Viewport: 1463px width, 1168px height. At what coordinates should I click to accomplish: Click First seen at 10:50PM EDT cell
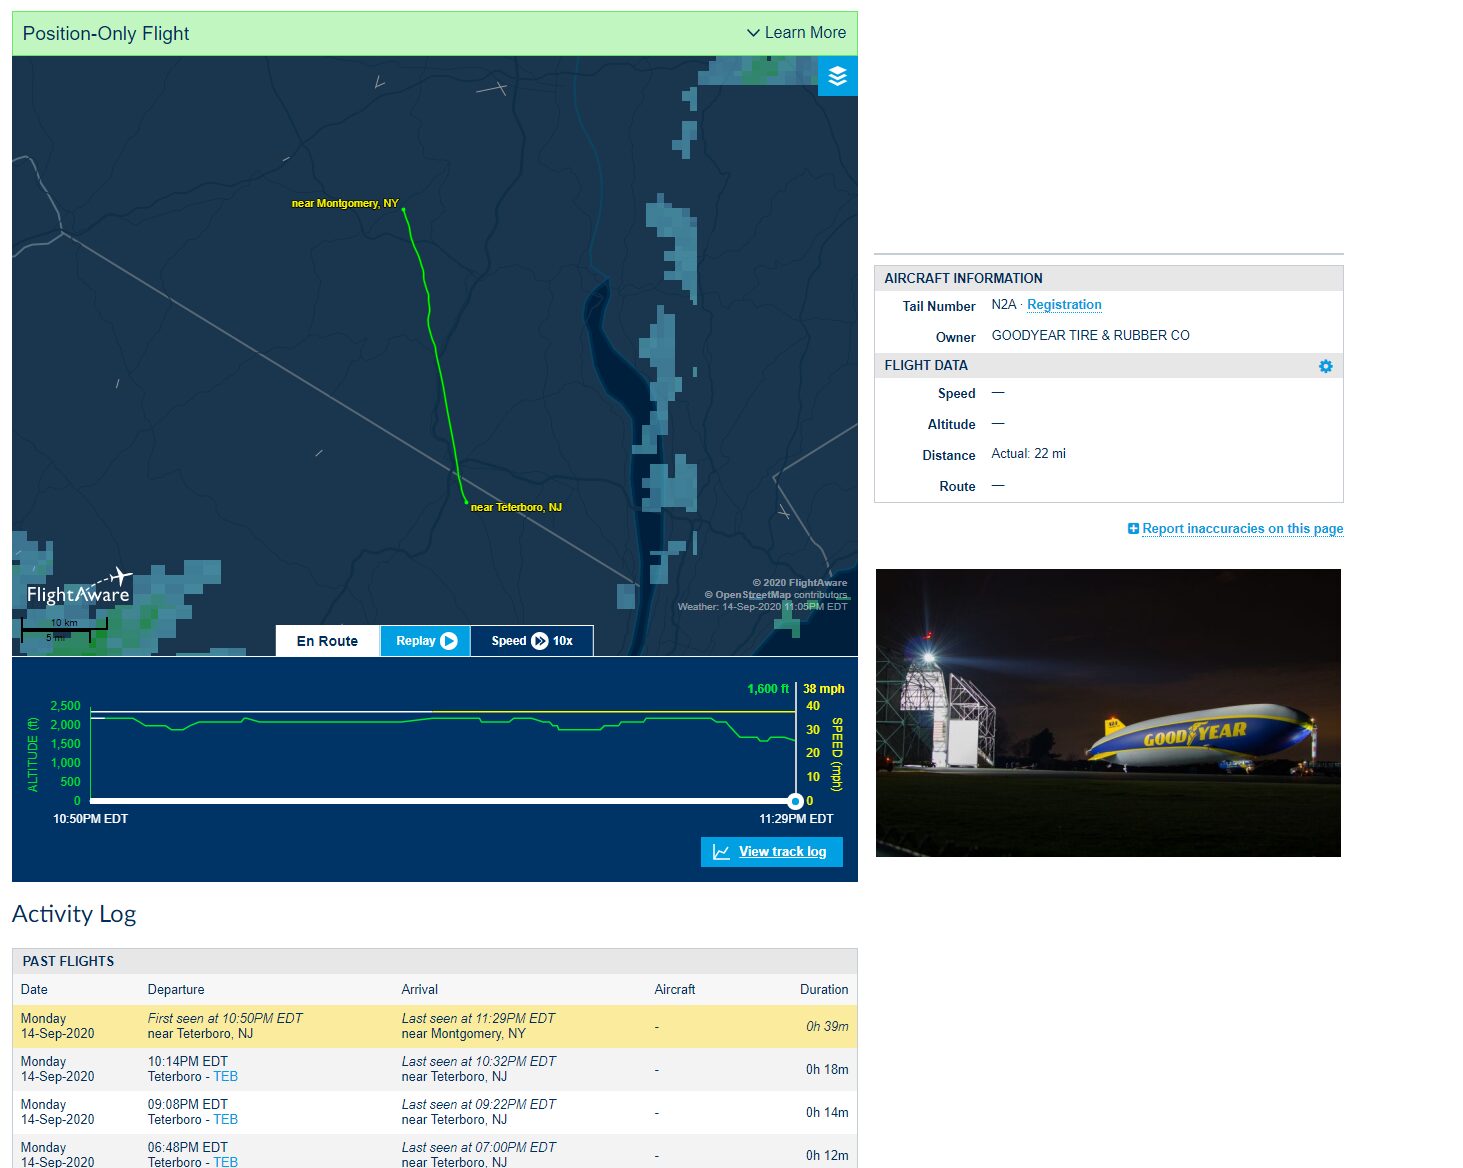click(x=225, y=1019)
